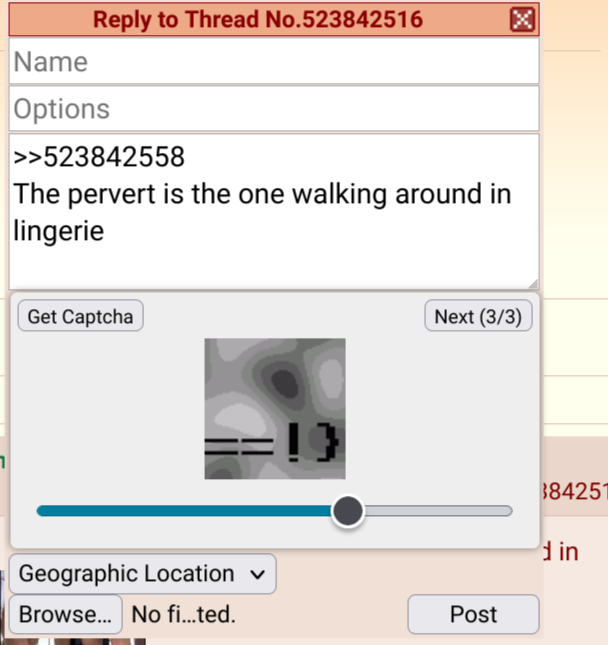Image resolution: width=608 pixels, height=645 pixels.
Task: Click the Browse... file button
Action: point(65,614)
